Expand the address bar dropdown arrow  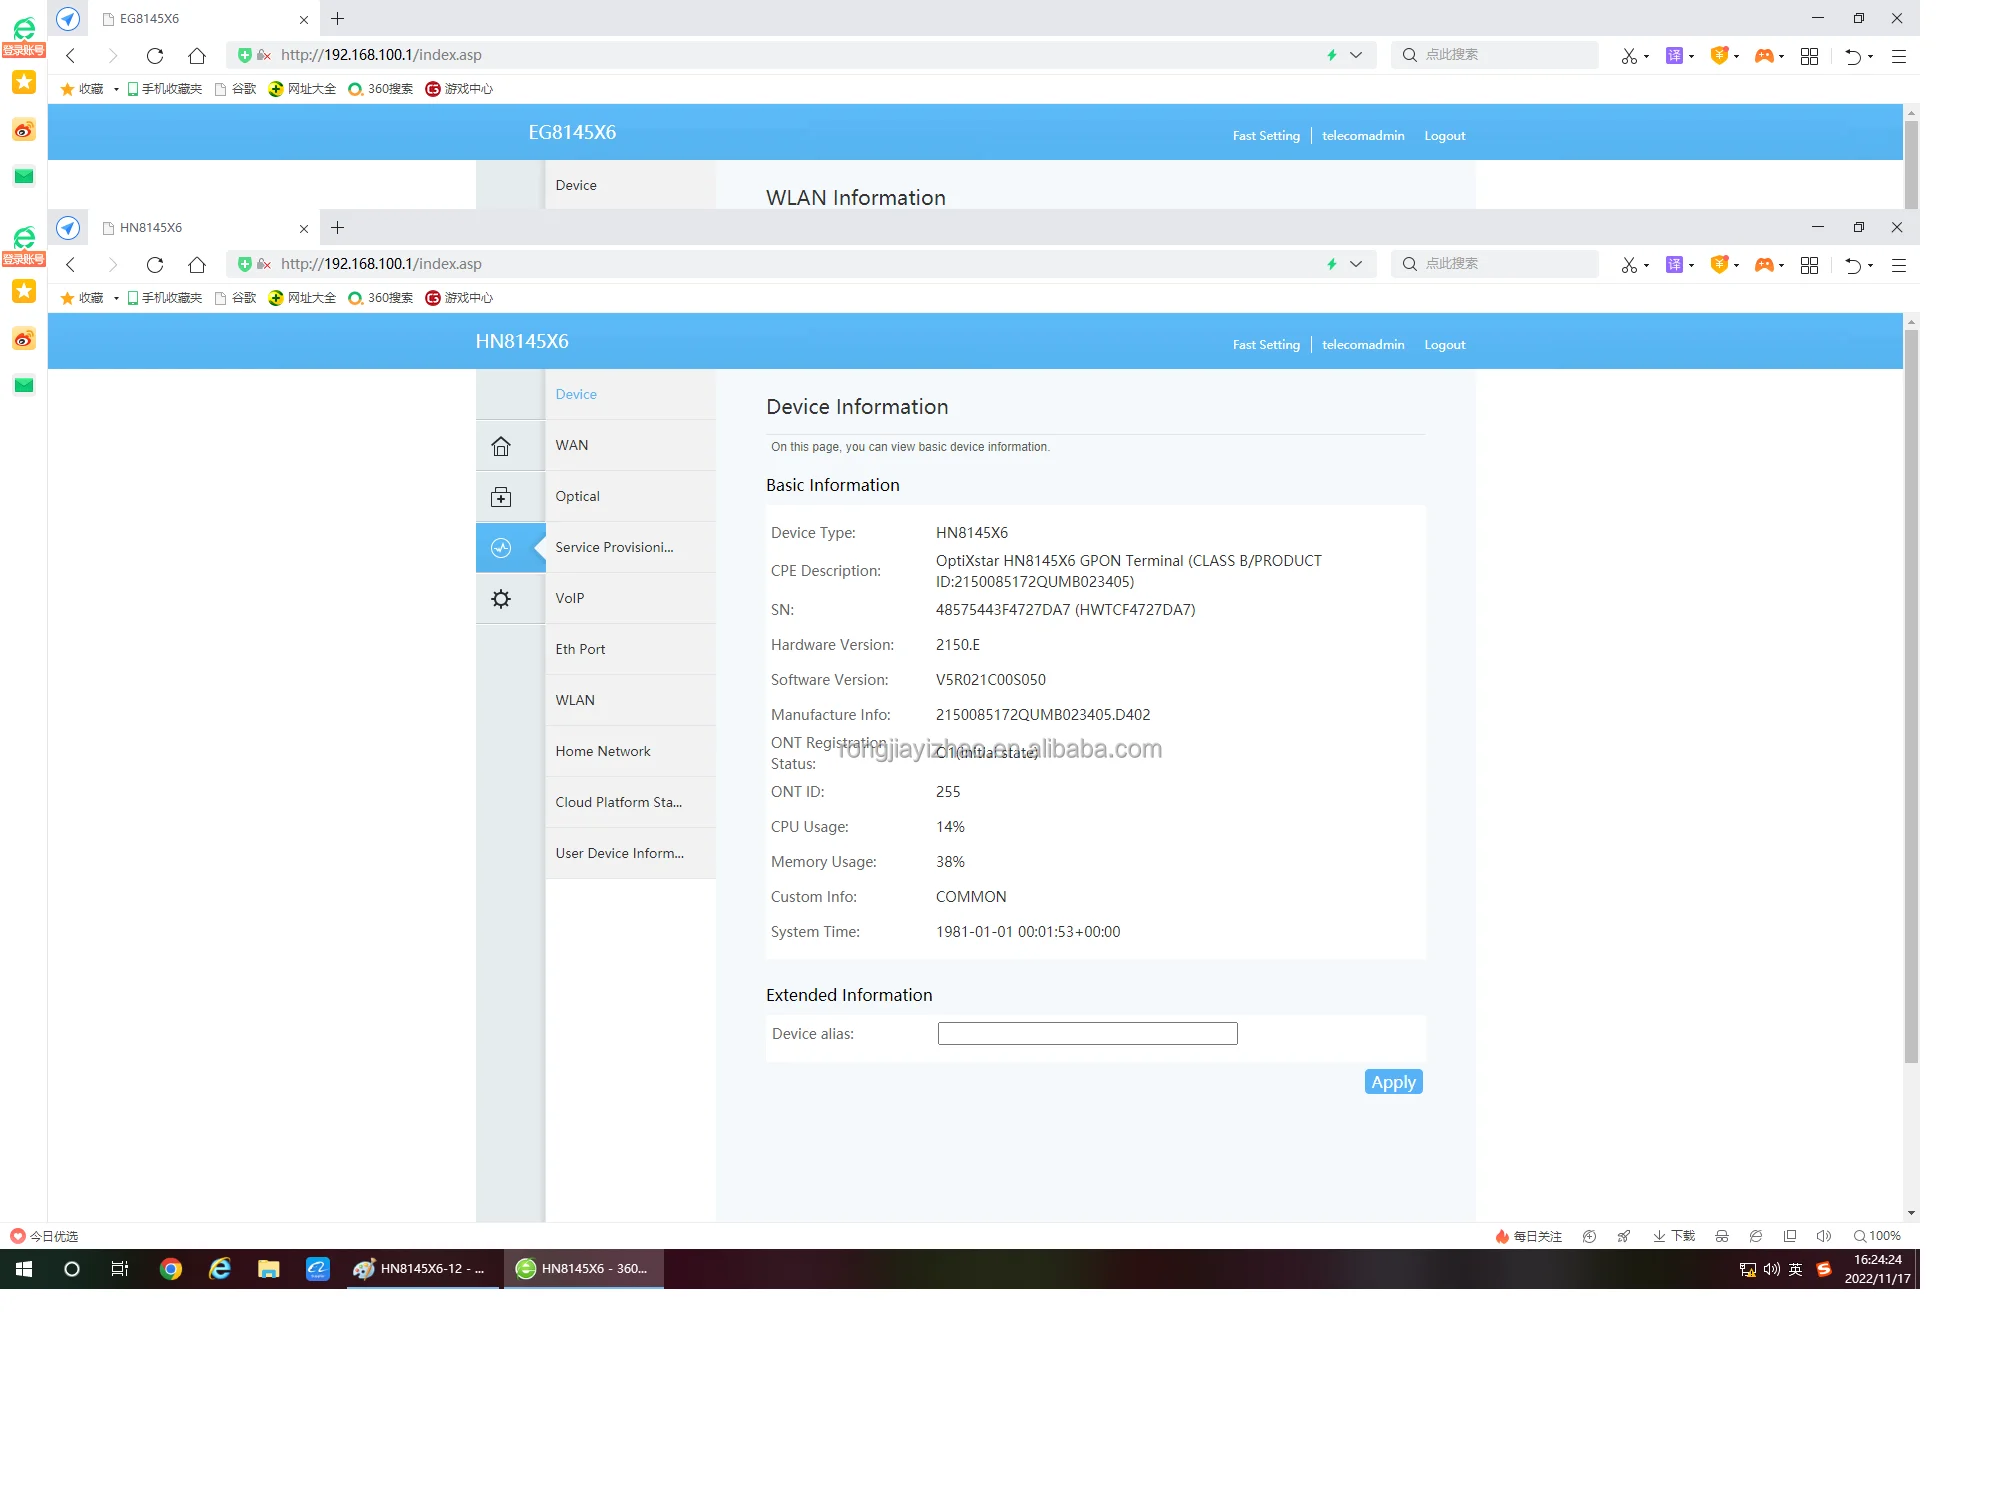[x=1356, y=265]
